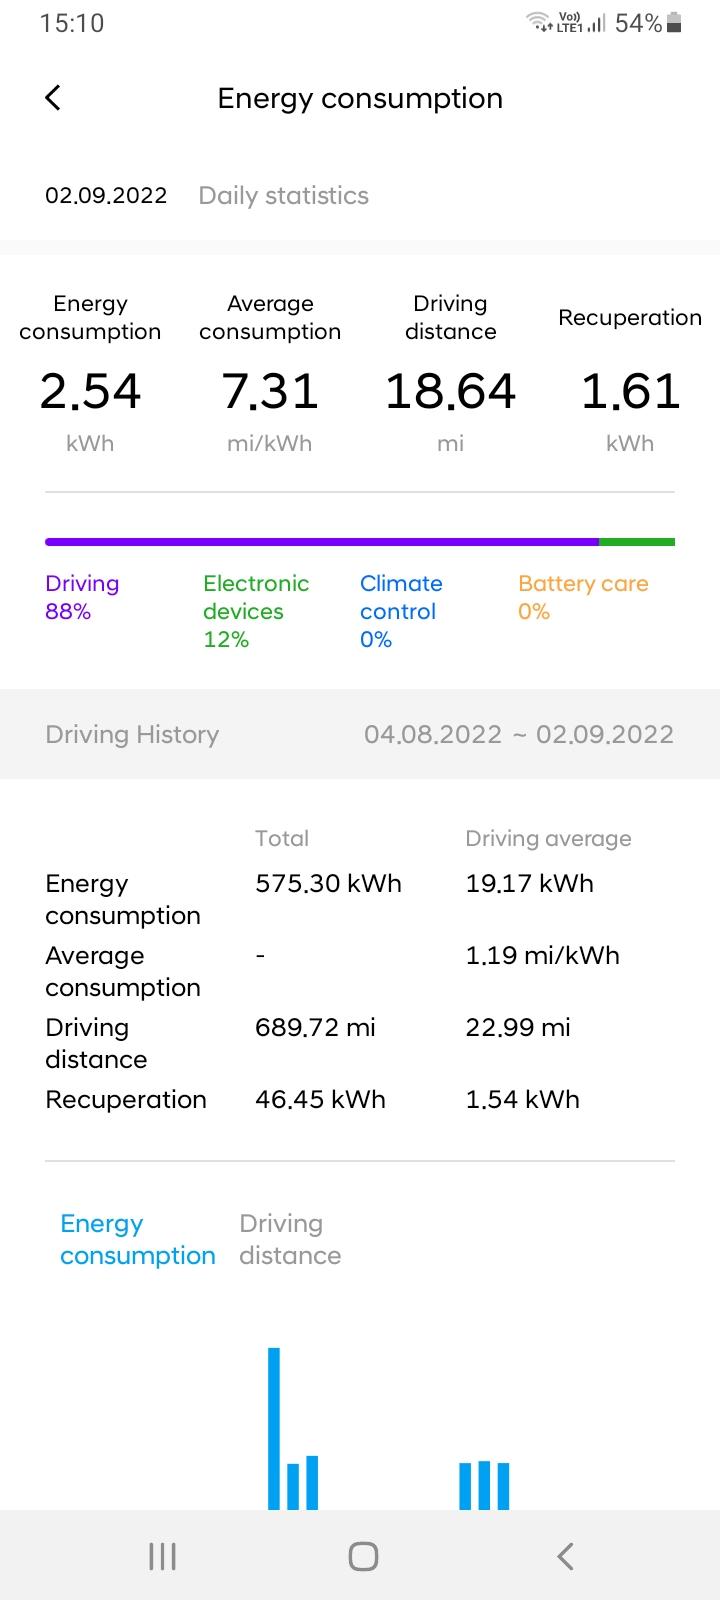Select the Climate control 0% legend entry
The image size is (720, 1600).
[401, 611]
